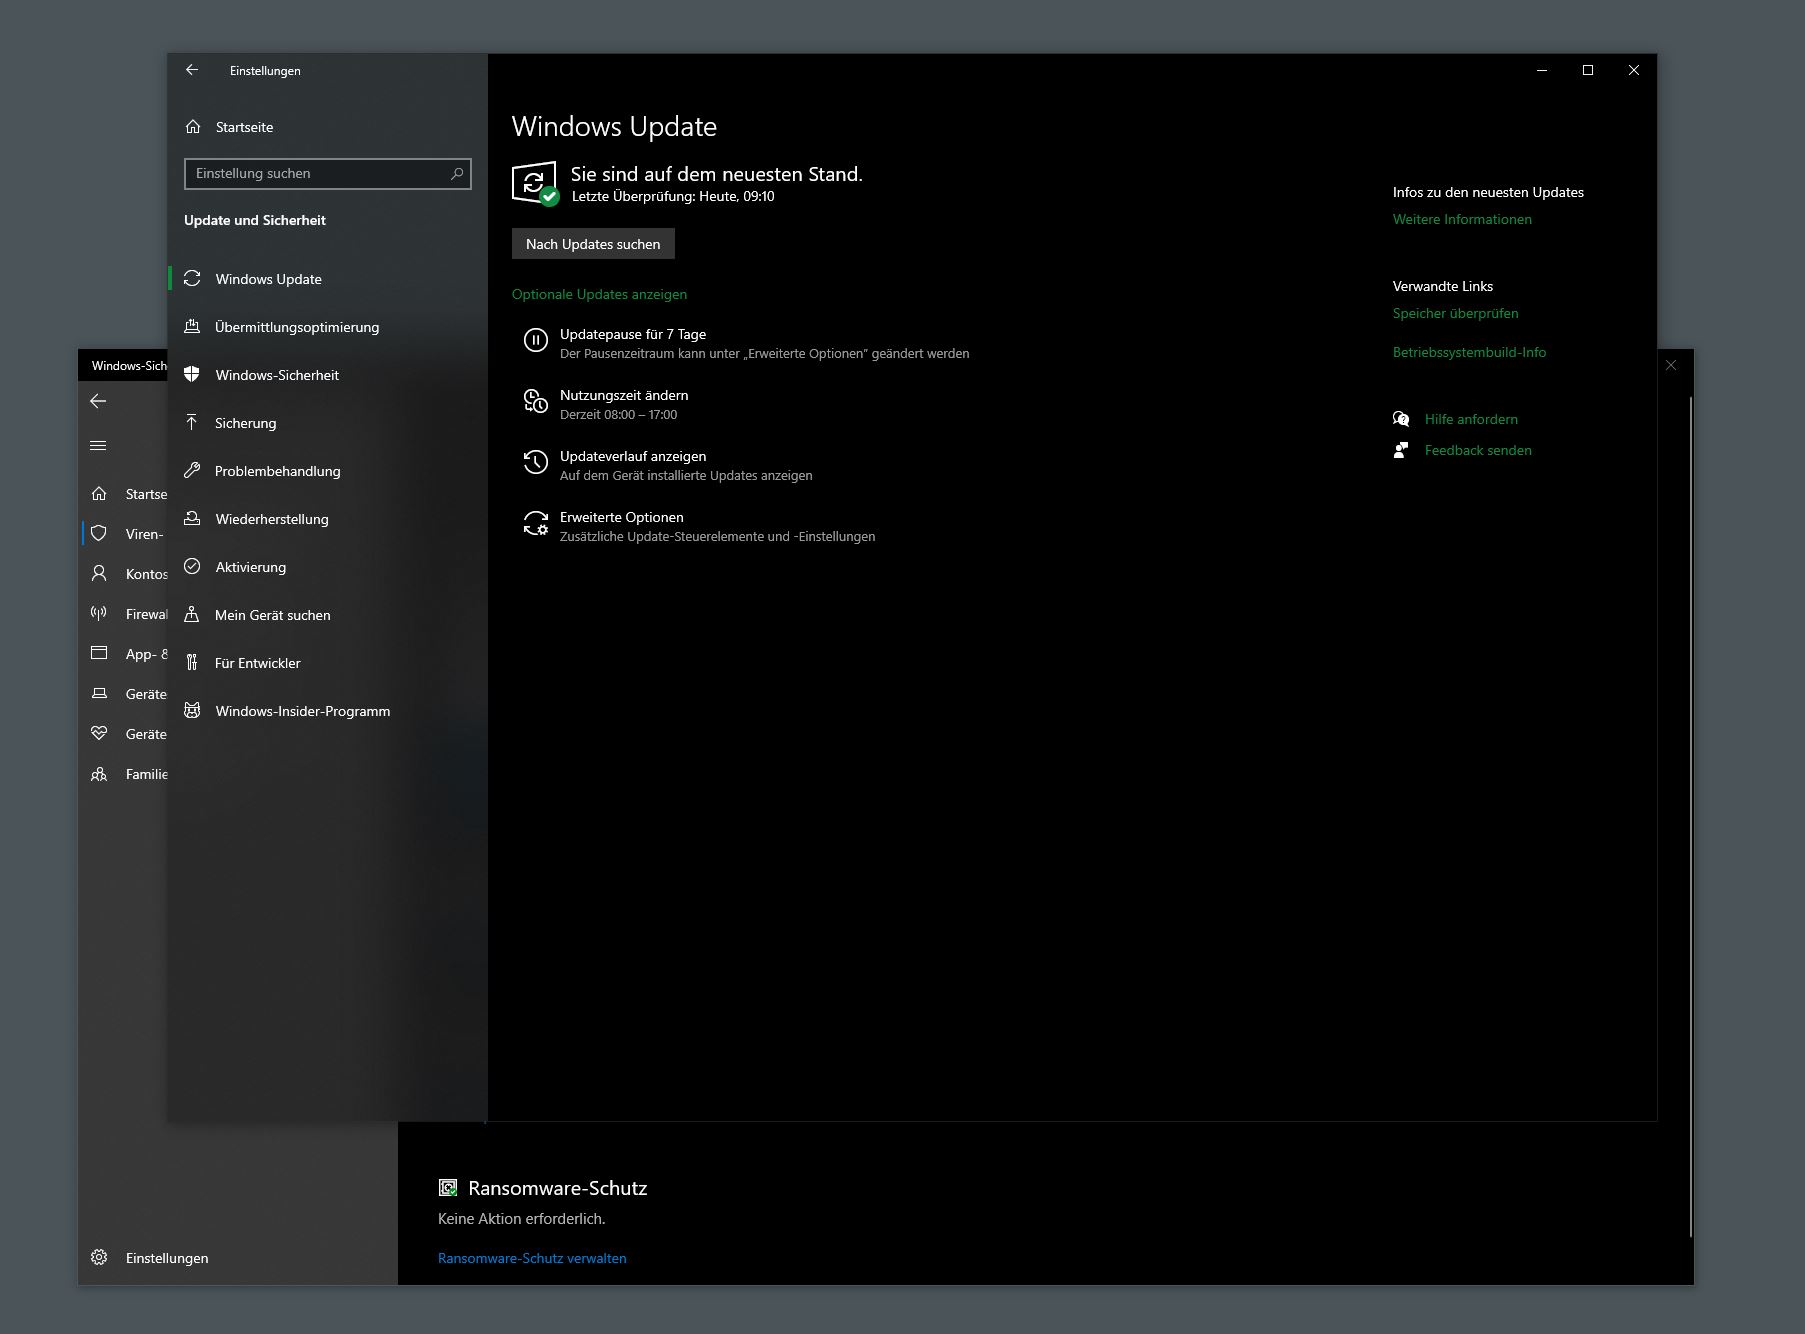
Task: Click Firewall signal icon in Windows-Sicherheit
Action: point(99,614)
